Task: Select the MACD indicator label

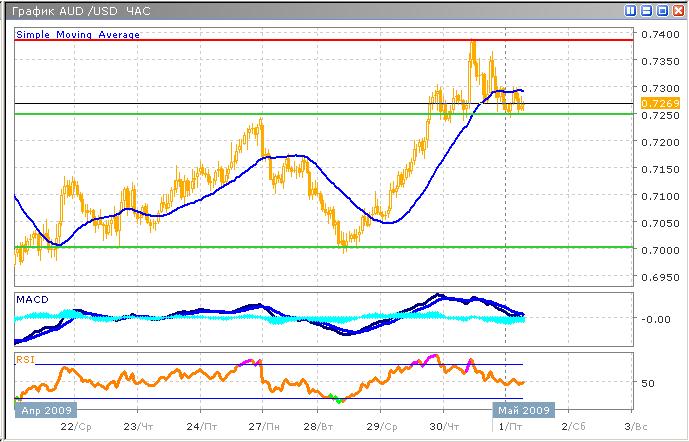Action: (x=32, y=299)
